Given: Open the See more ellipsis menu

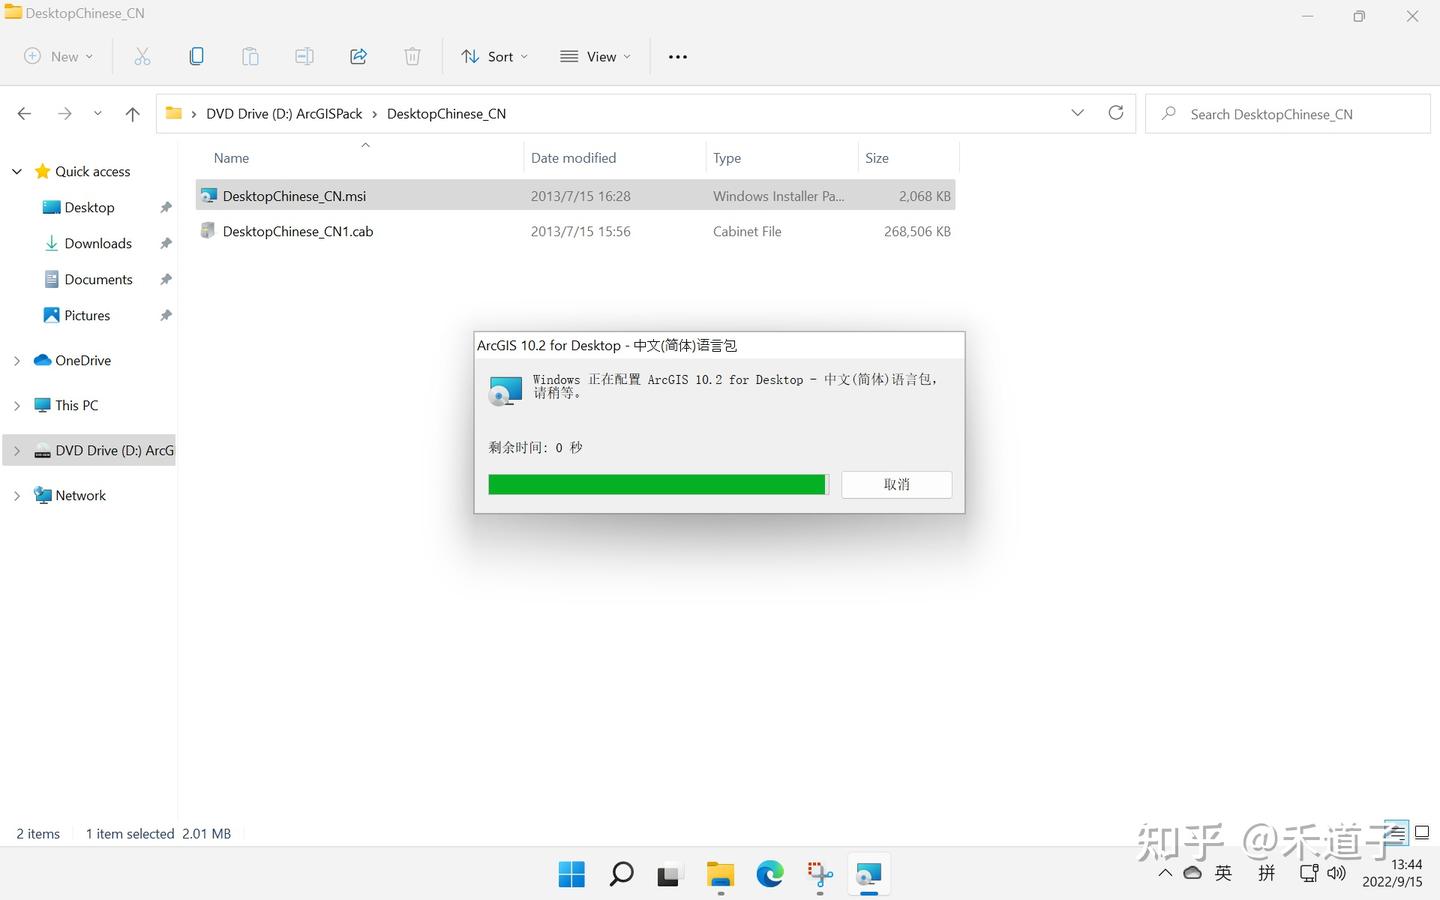Looking at the screenshot, I should [678, 57].
